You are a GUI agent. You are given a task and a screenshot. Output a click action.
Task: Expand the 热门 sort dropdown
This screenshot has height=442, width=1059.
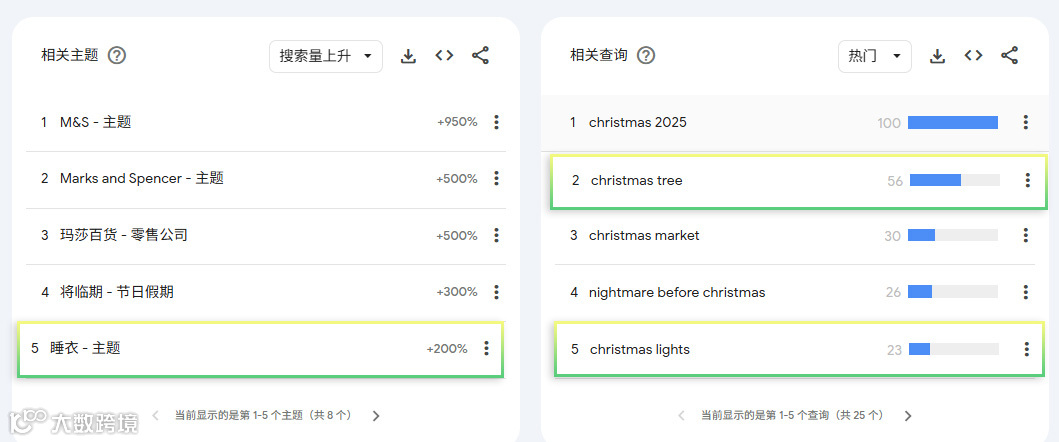(x=875, y=56)
